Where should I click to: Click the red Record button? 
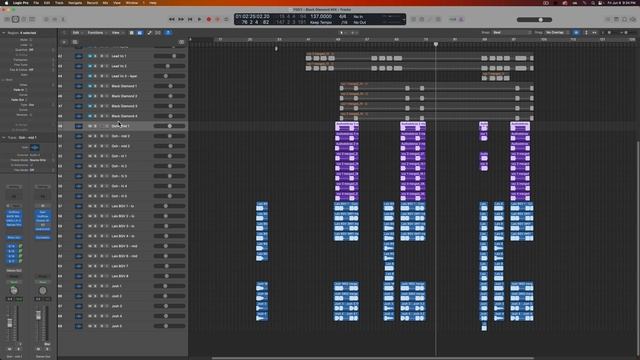click(209, 19)
